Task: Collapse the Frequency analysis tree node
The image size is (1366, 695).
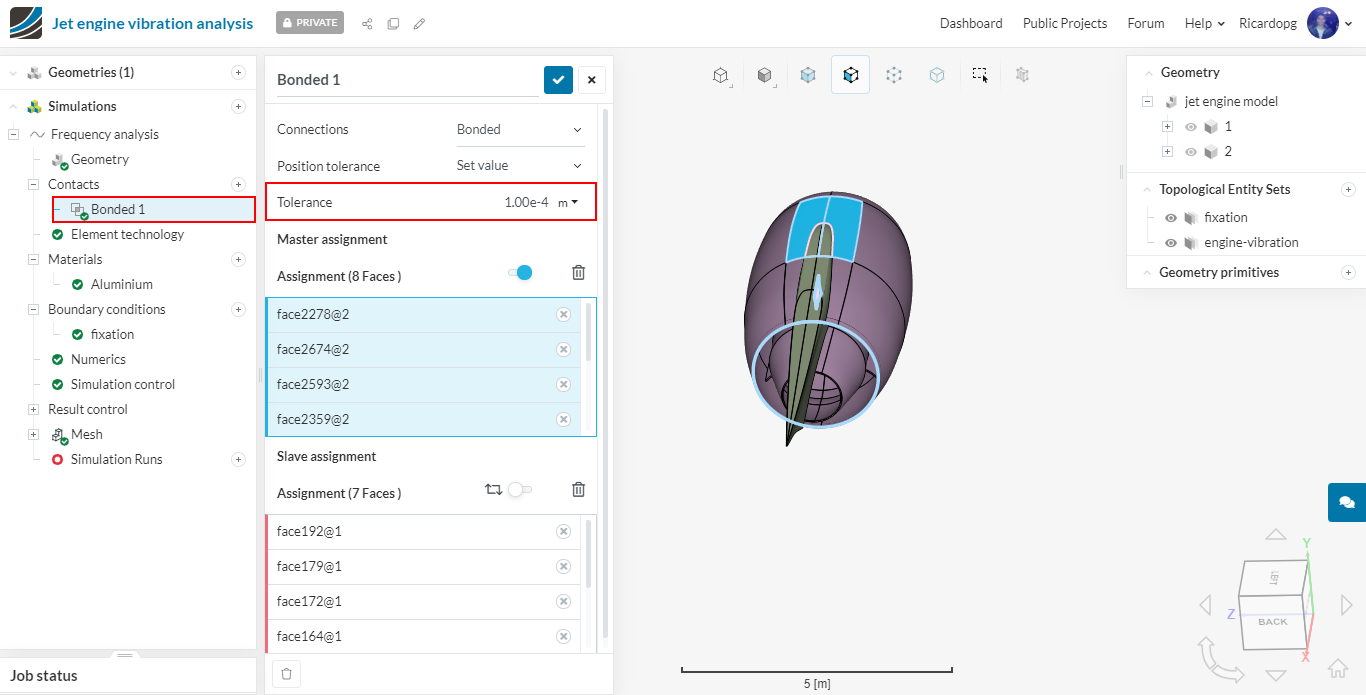Action: click(14, 134)
